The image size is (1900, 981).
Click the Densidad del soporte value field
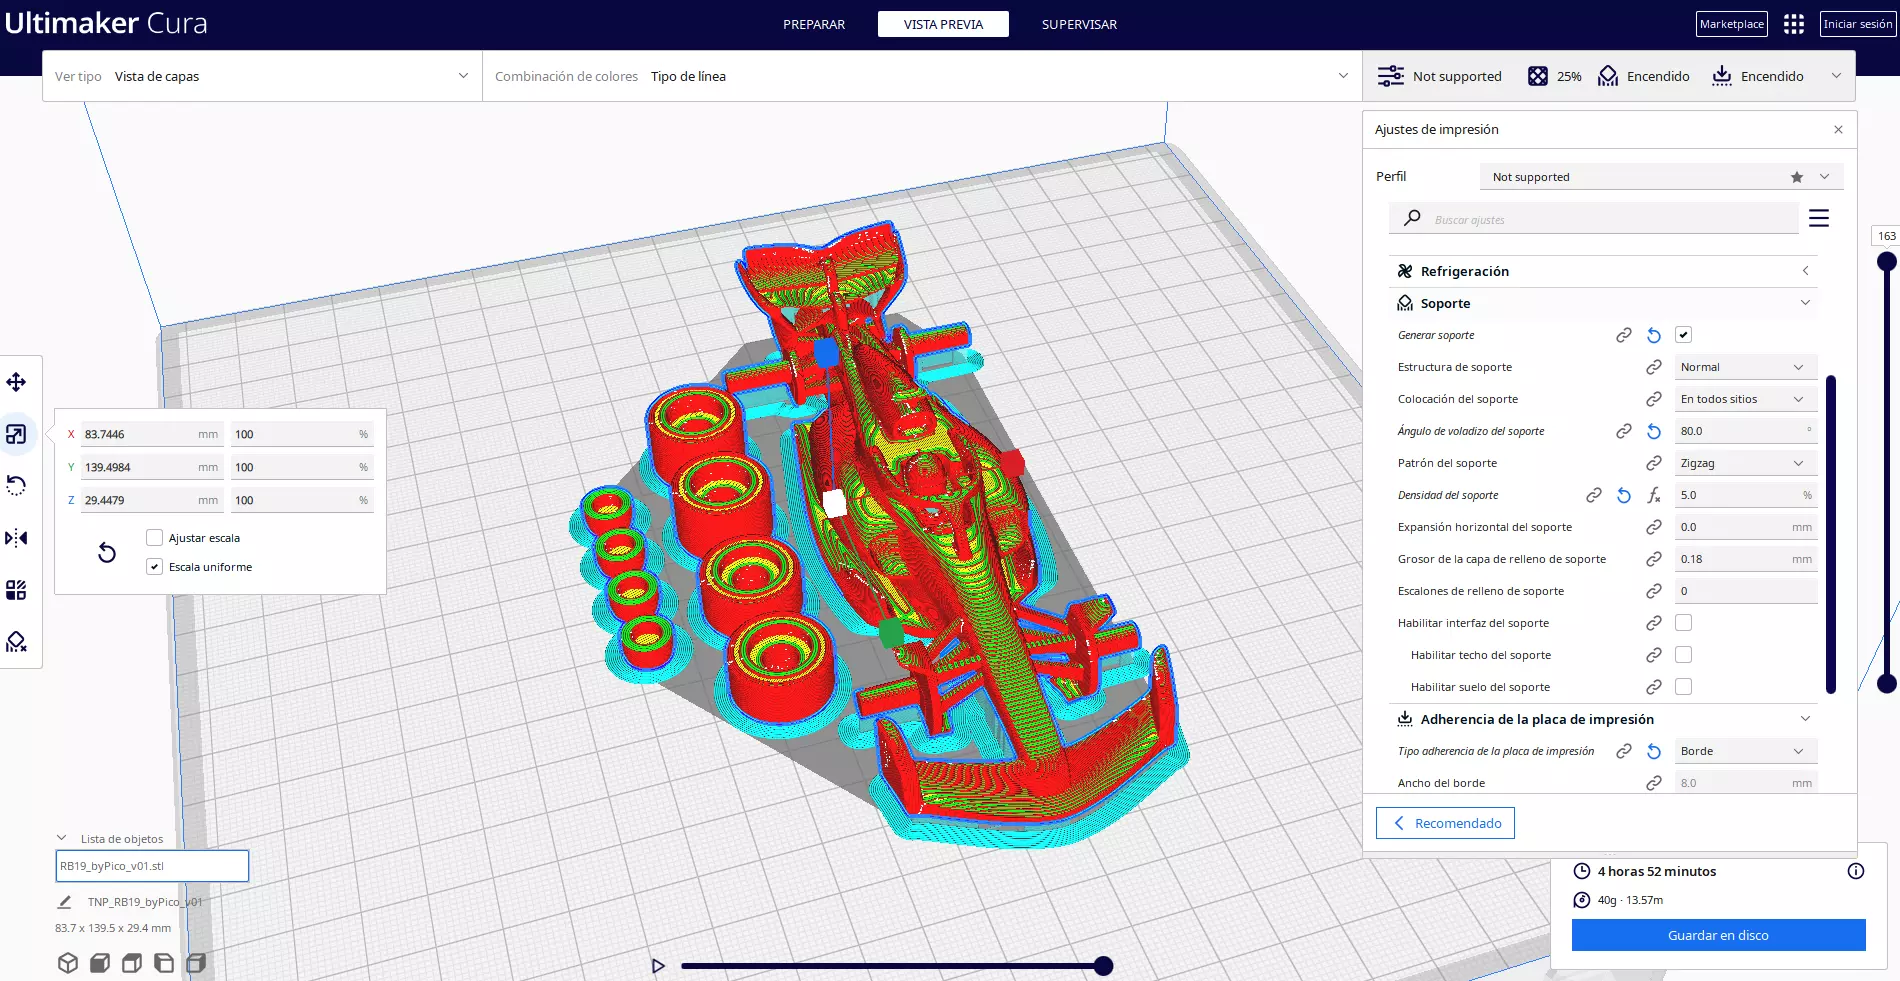pyautogui.click(x=1746, y=495)
